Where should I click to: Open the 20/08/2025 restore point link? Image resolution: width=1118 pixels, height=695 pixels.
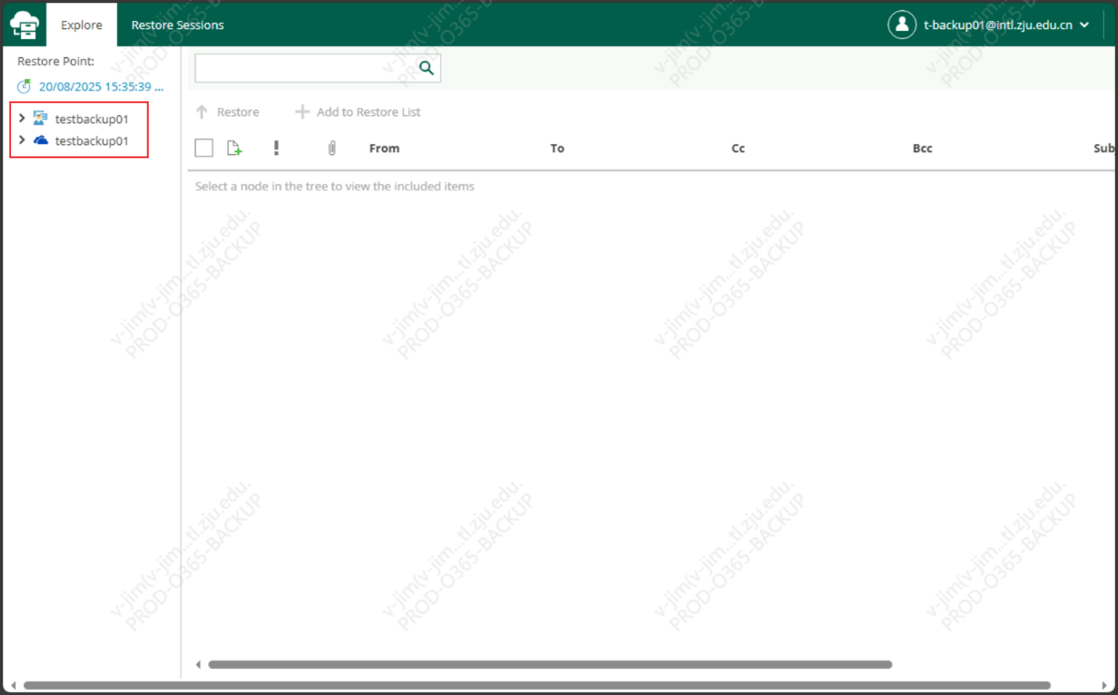[100, 87]
